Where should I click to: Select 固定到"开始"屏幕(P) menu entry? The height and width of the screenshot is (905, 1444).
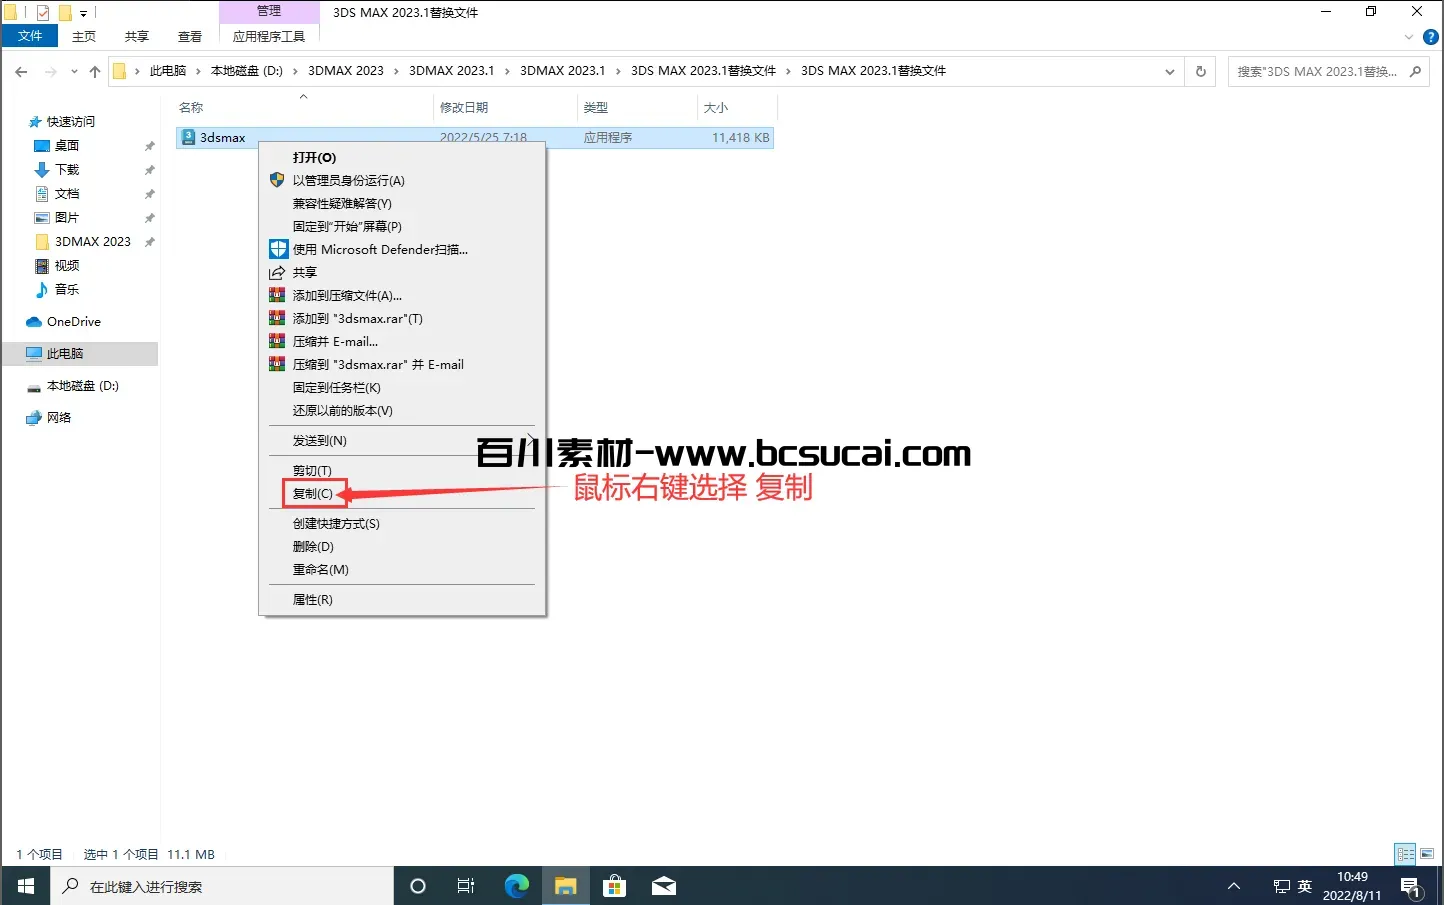click(x=402, y=227)
